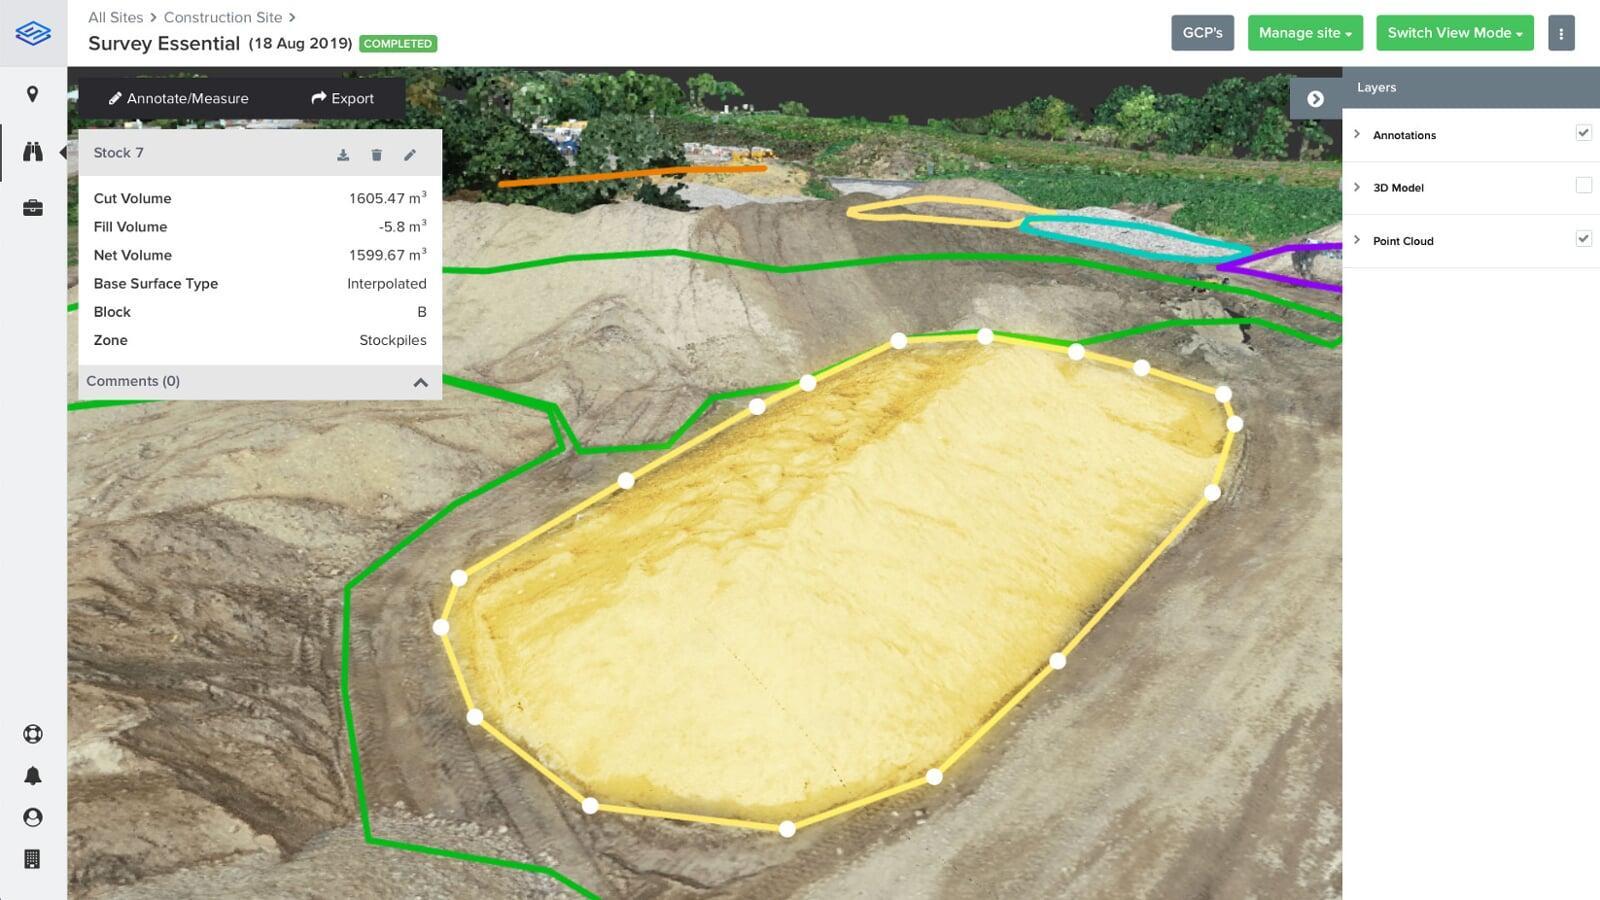Open the Switch View Mode dropdown
Viewport: 1600px width, 900px height.
pyautogui.click(x=1454, y=33)
